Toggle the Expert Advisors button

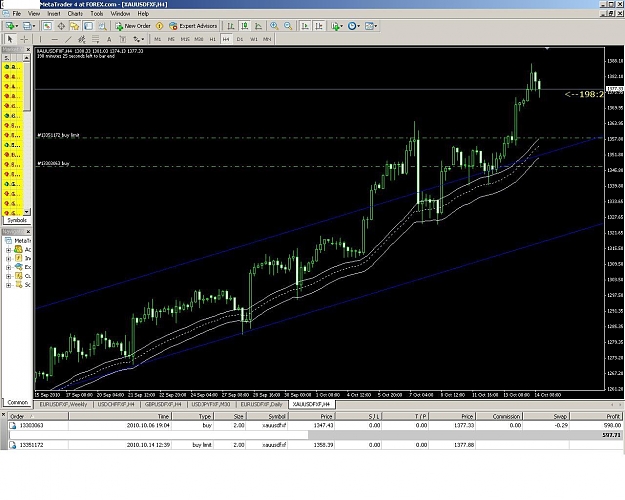click(193, 26)
